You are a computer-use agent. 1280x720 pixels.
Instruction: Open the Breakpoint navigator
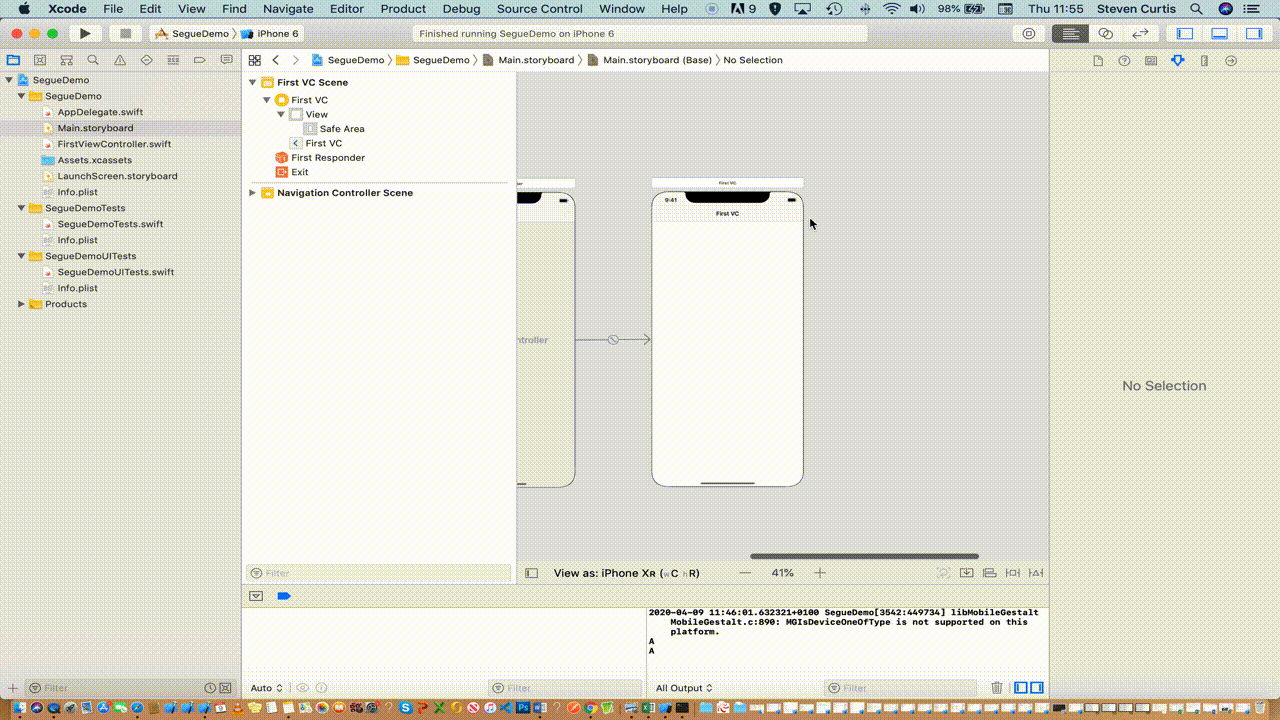point(199,60)
